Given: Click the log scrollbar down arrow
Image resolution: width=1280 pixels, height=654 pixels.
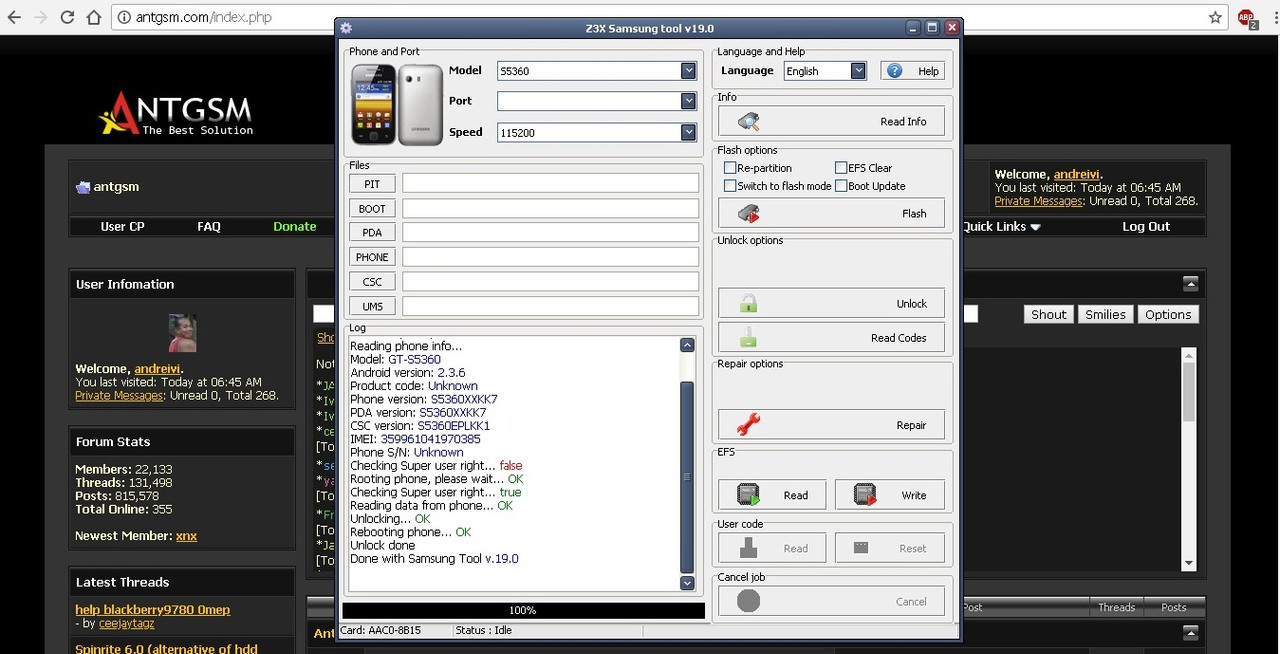Looking at the screenshot, I should [x=687, y=583].
